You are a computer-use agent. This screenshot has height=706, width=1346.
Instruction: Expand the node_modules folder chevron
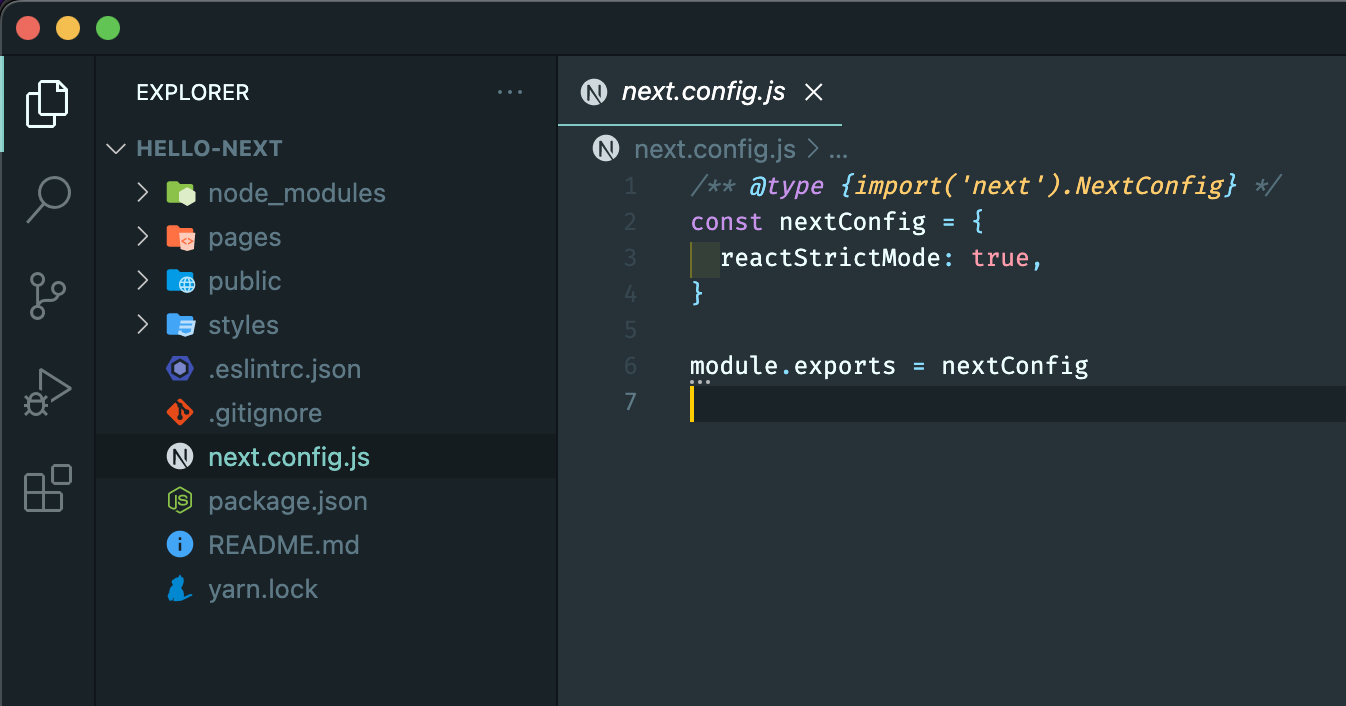[143, 193]
